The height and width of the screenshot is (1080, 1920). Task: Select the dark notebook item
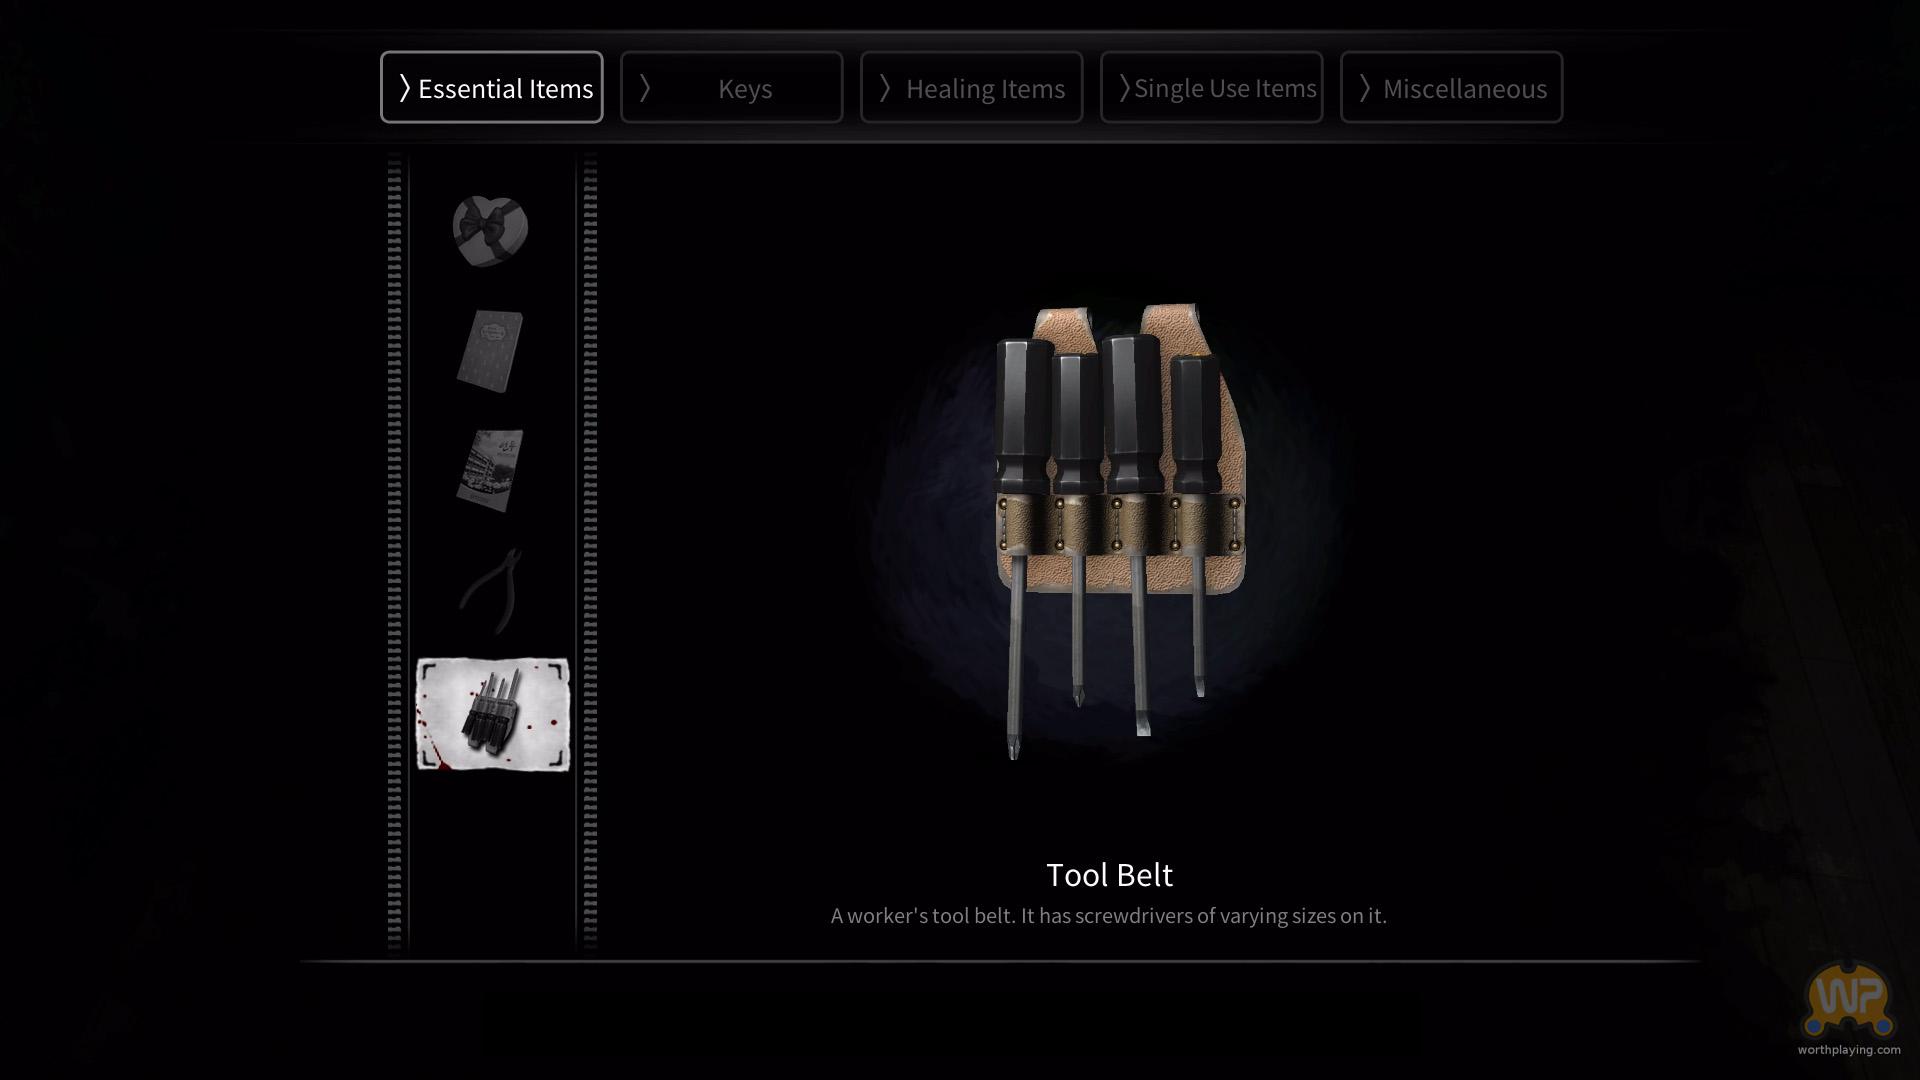pos(490,351)
